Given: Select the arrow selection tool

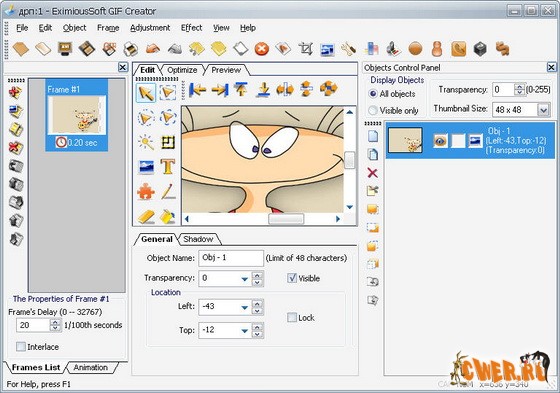Looking at the screenshot, I should point(146,93).
